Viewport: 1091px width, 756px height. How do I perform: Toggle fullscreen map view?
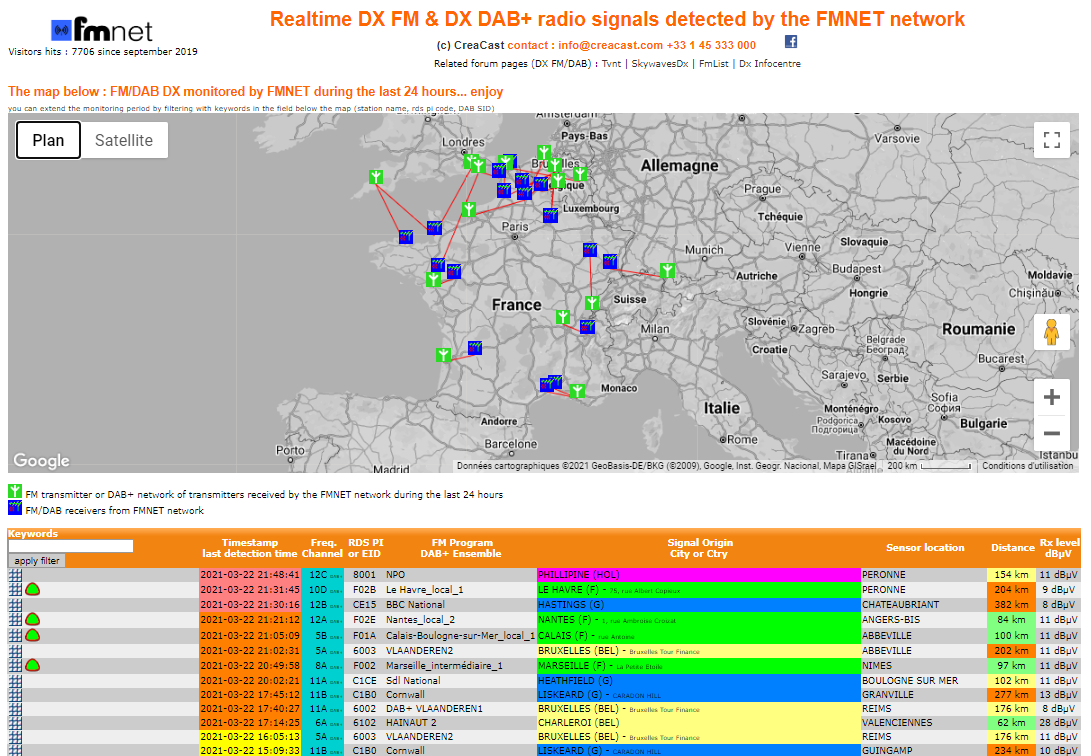1051,140
